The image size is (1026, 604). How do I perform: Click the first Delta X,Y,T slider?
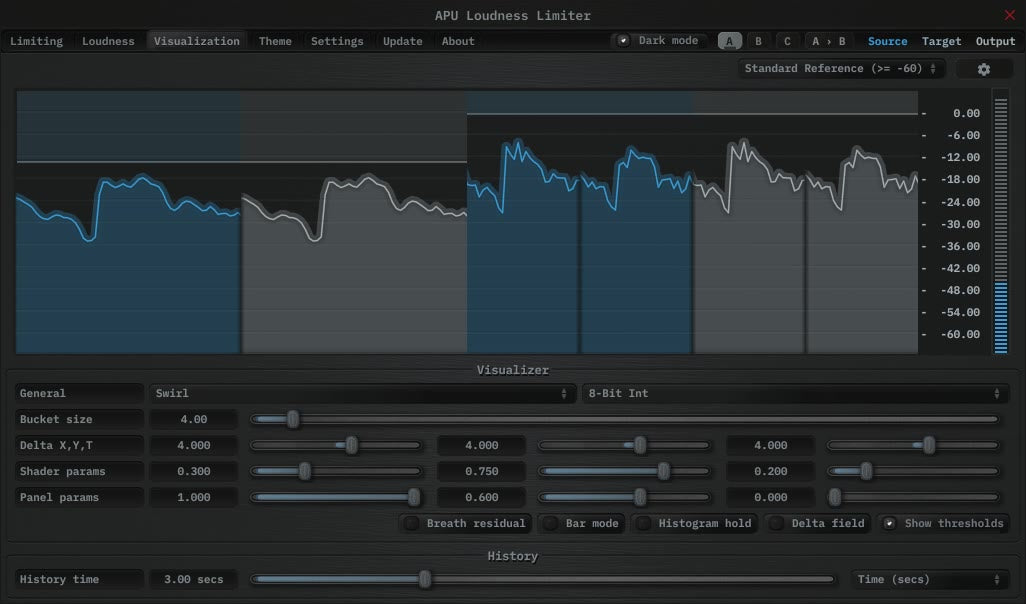point(336,446)
